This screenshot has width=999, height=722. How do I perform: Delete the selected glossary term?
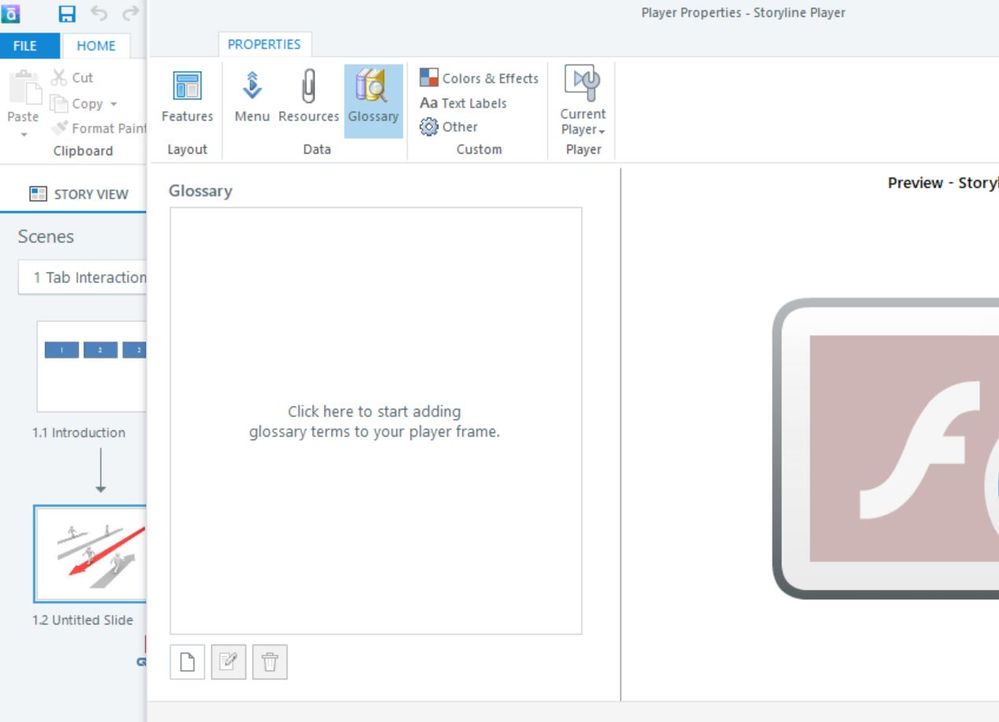(x=270, y=662)
